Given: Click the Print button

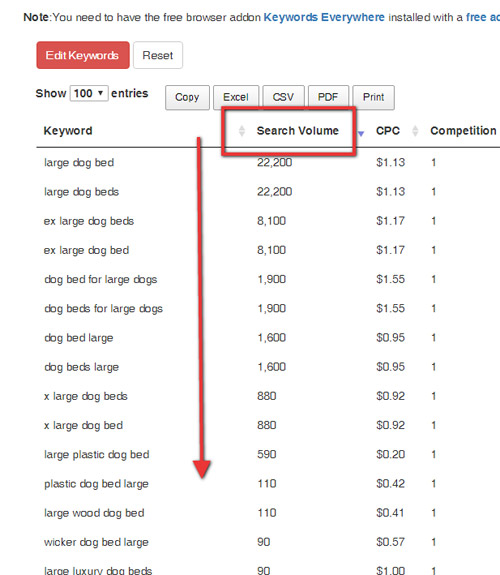Looking at the screenshot, I should coord(373,97).
